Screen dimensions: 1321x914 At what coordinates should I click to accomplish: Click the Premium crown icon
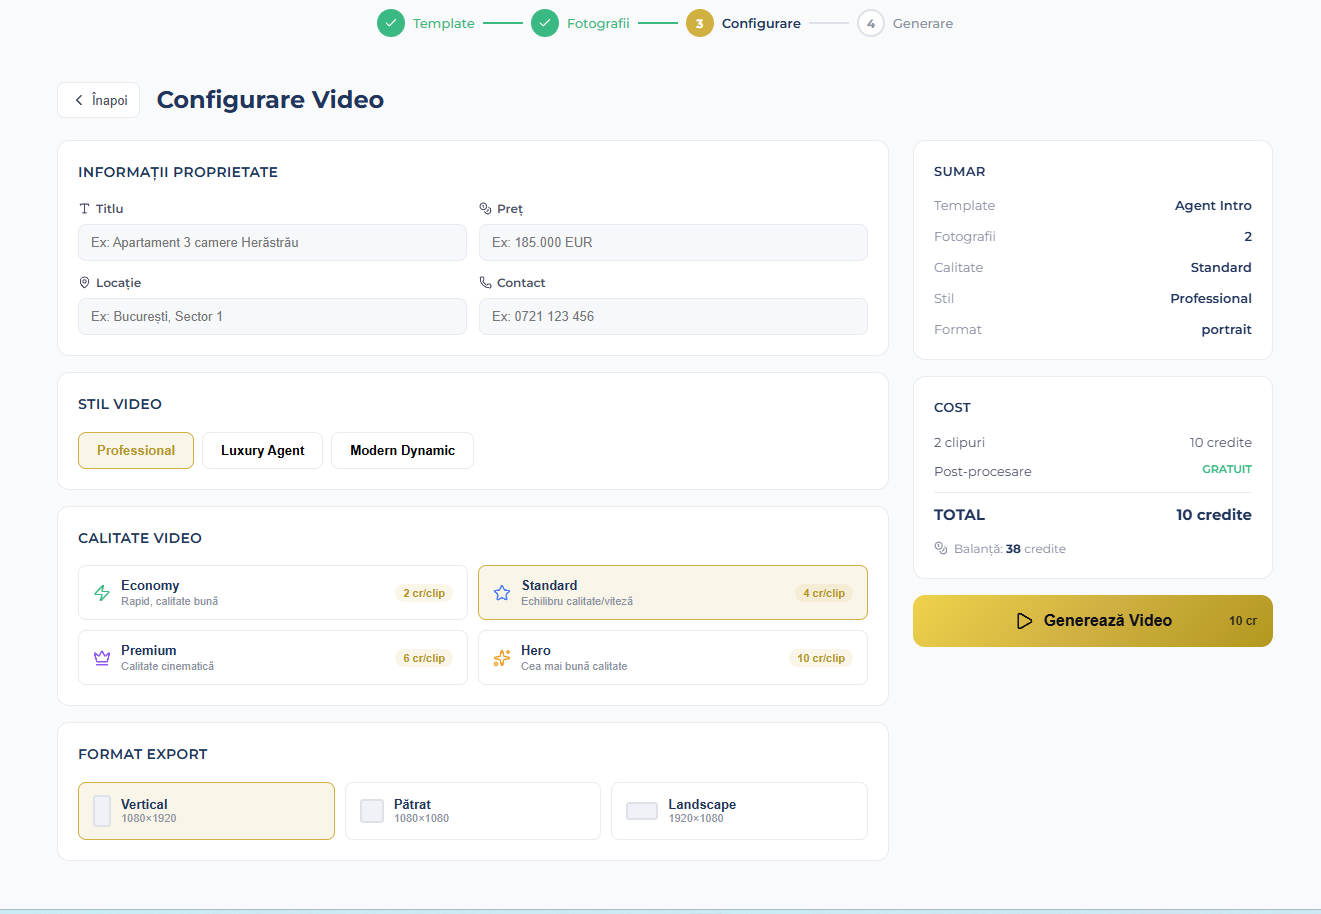[x=102, y=658]
